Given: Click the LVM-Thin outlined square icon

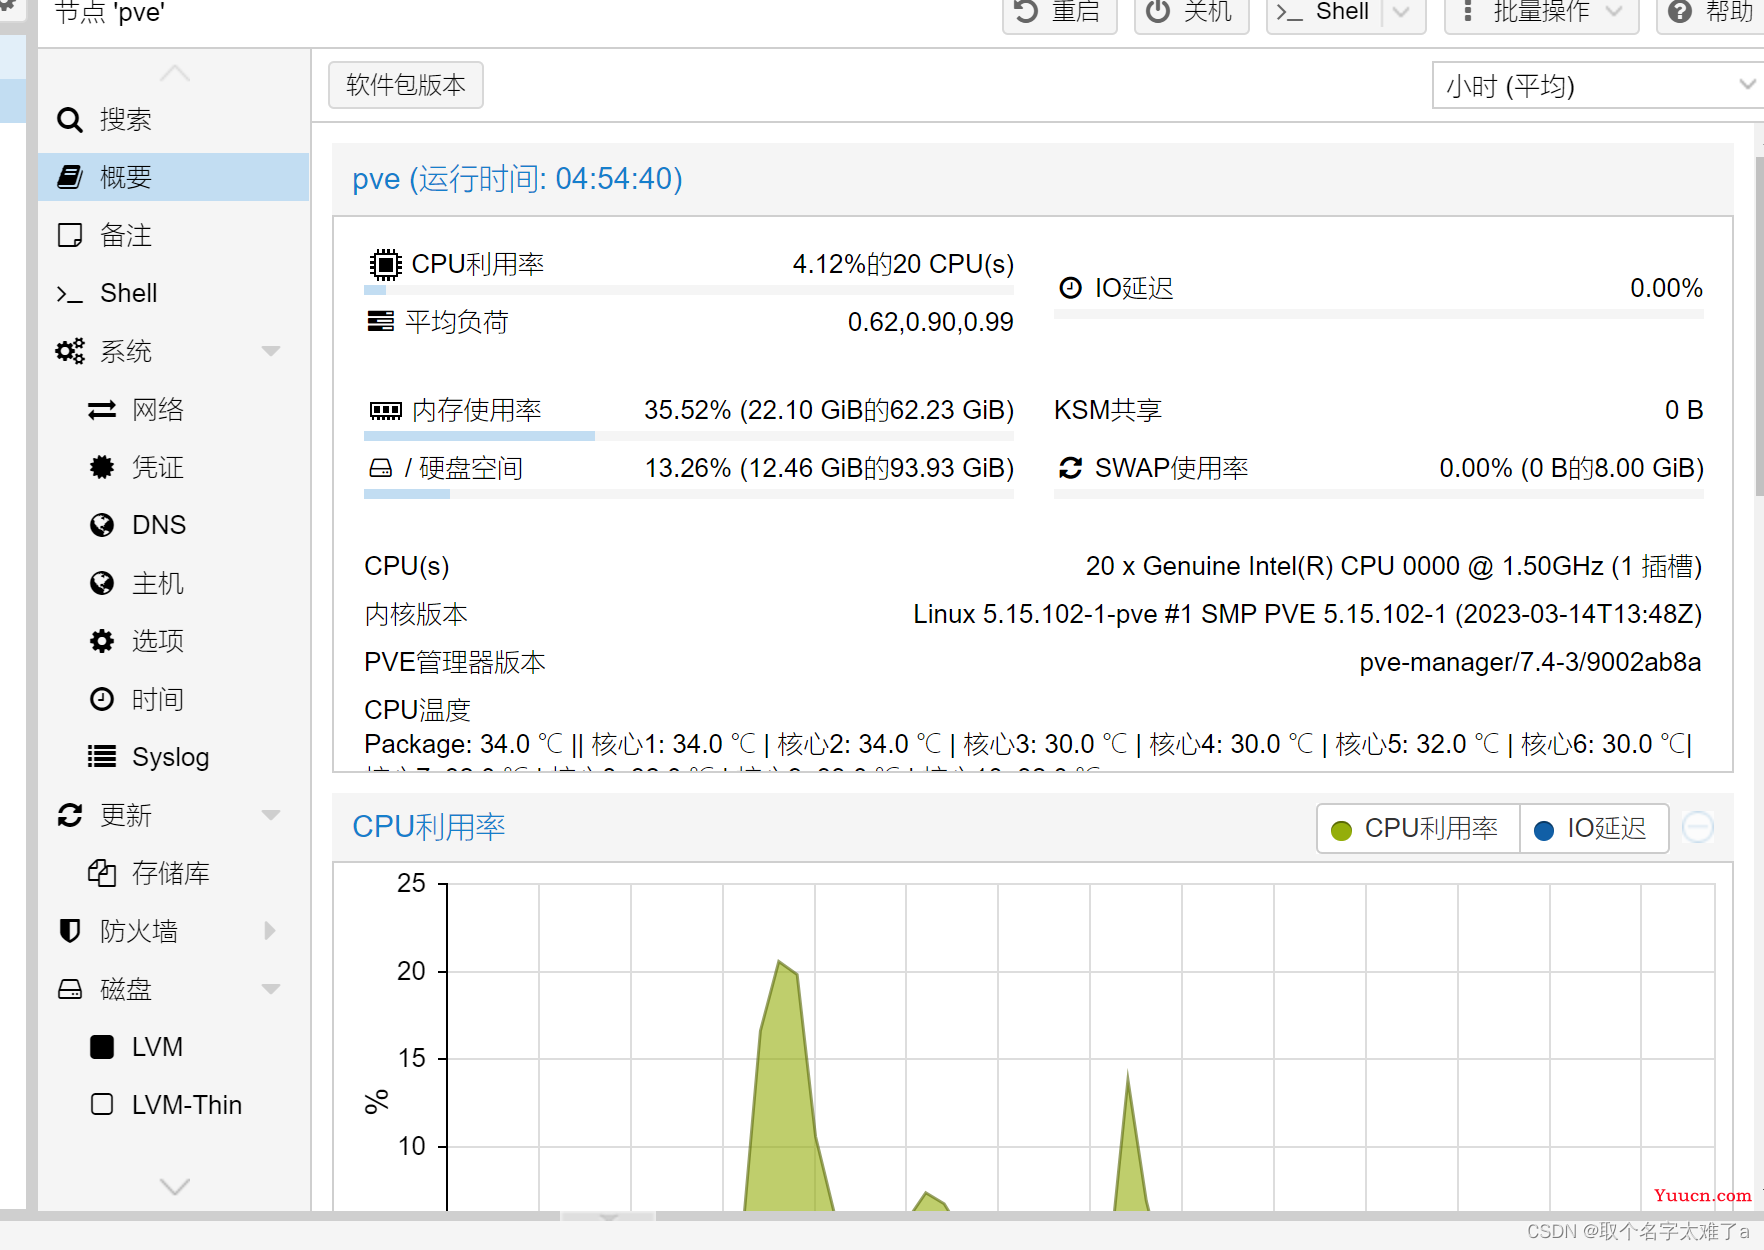Looking at the screenshot, I should (102, 1105).
